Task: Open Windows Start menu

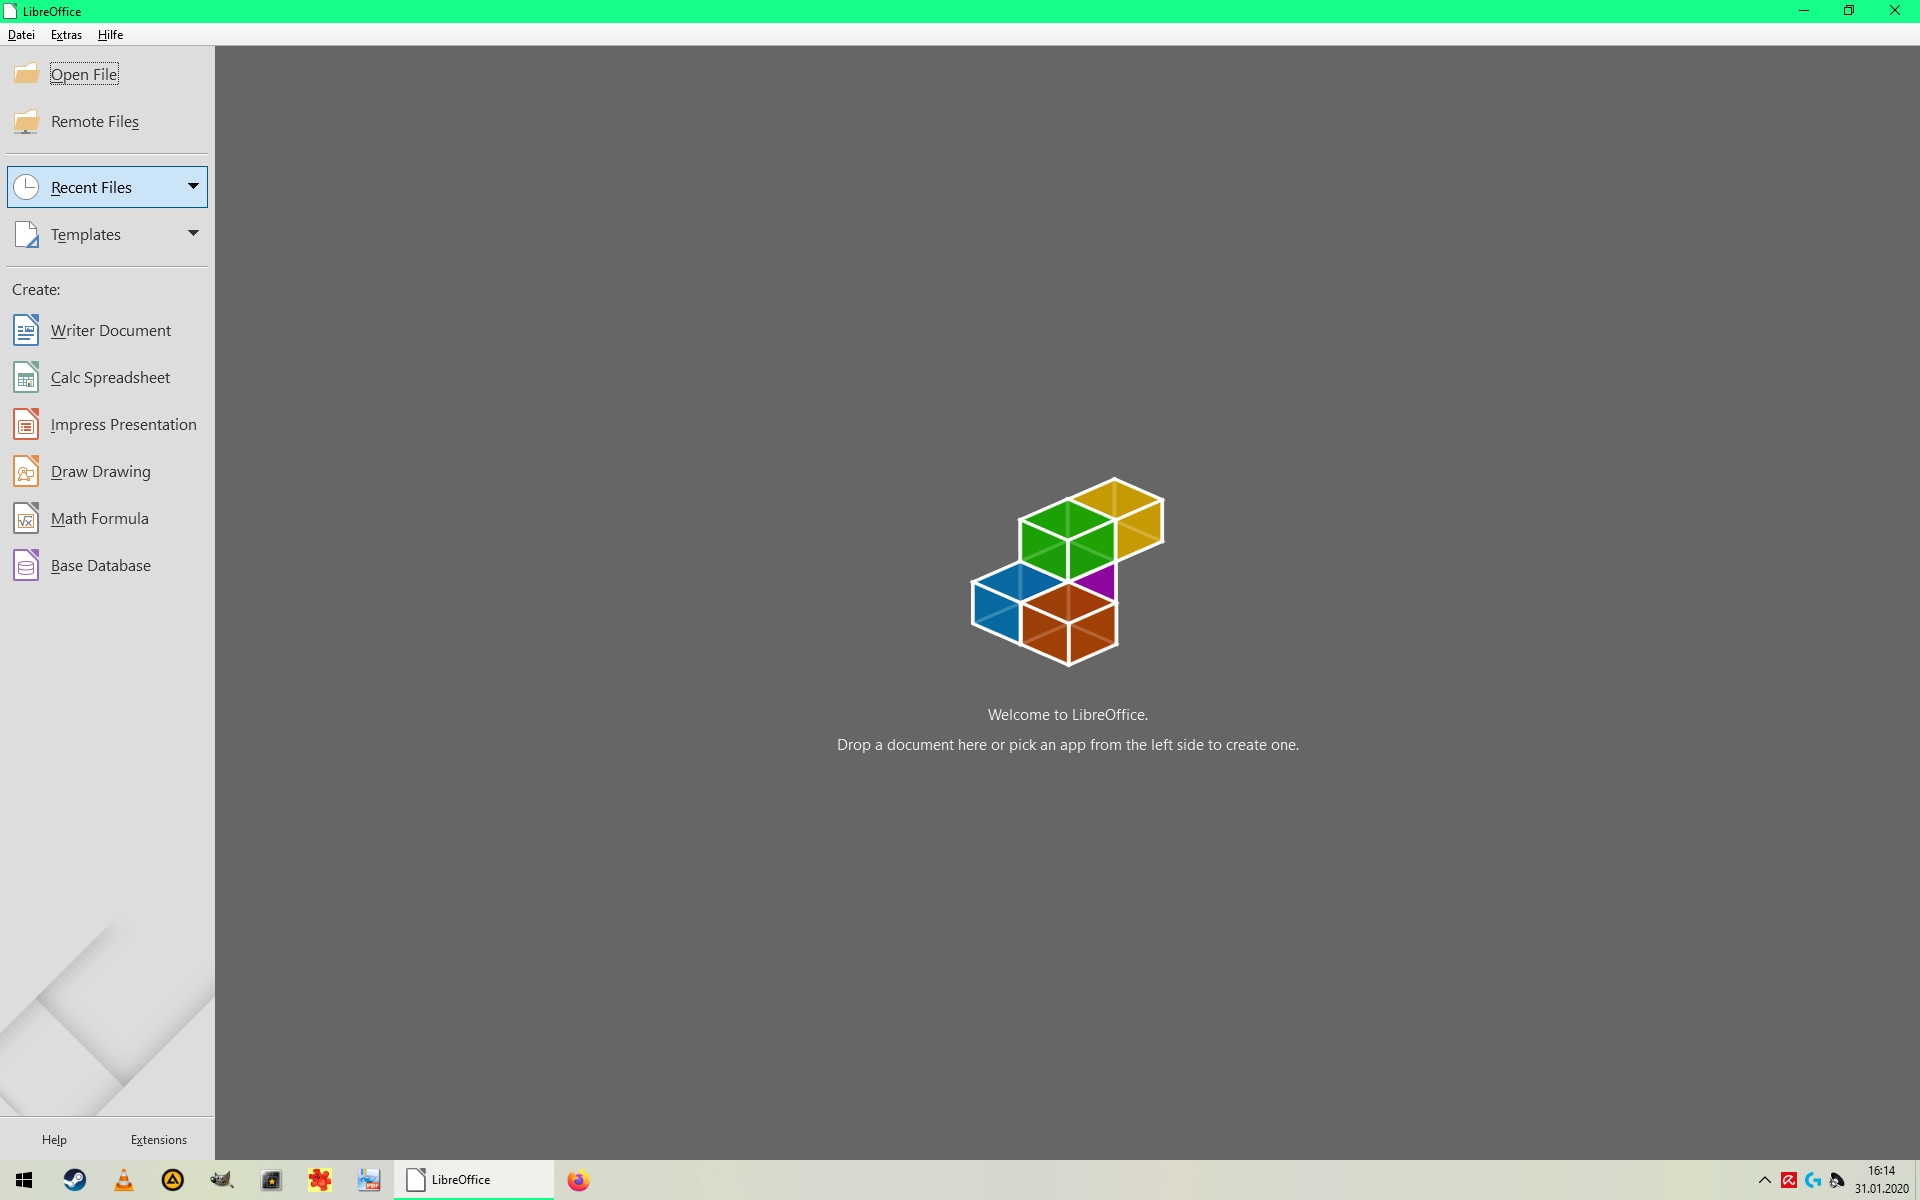Action: [x=24, y=1180]
